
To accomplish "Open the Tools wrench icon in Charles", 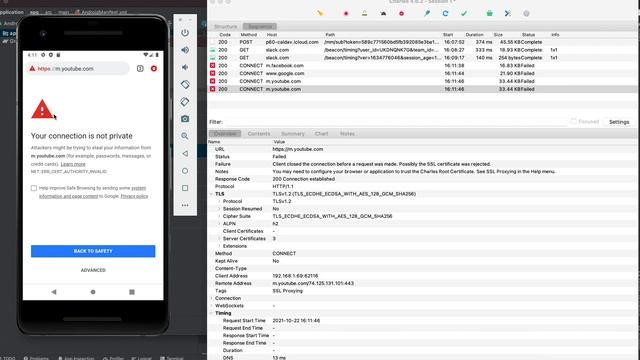I will coord(508,13).
